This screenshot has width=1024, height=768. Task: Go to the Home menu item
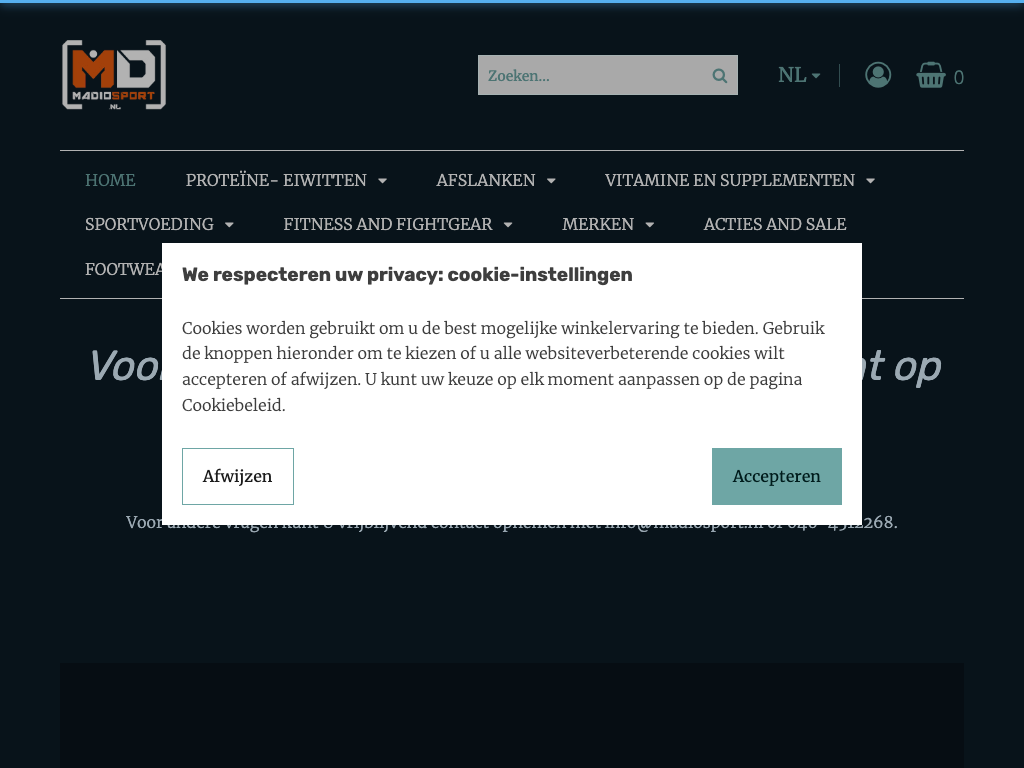tap(110, 180)
